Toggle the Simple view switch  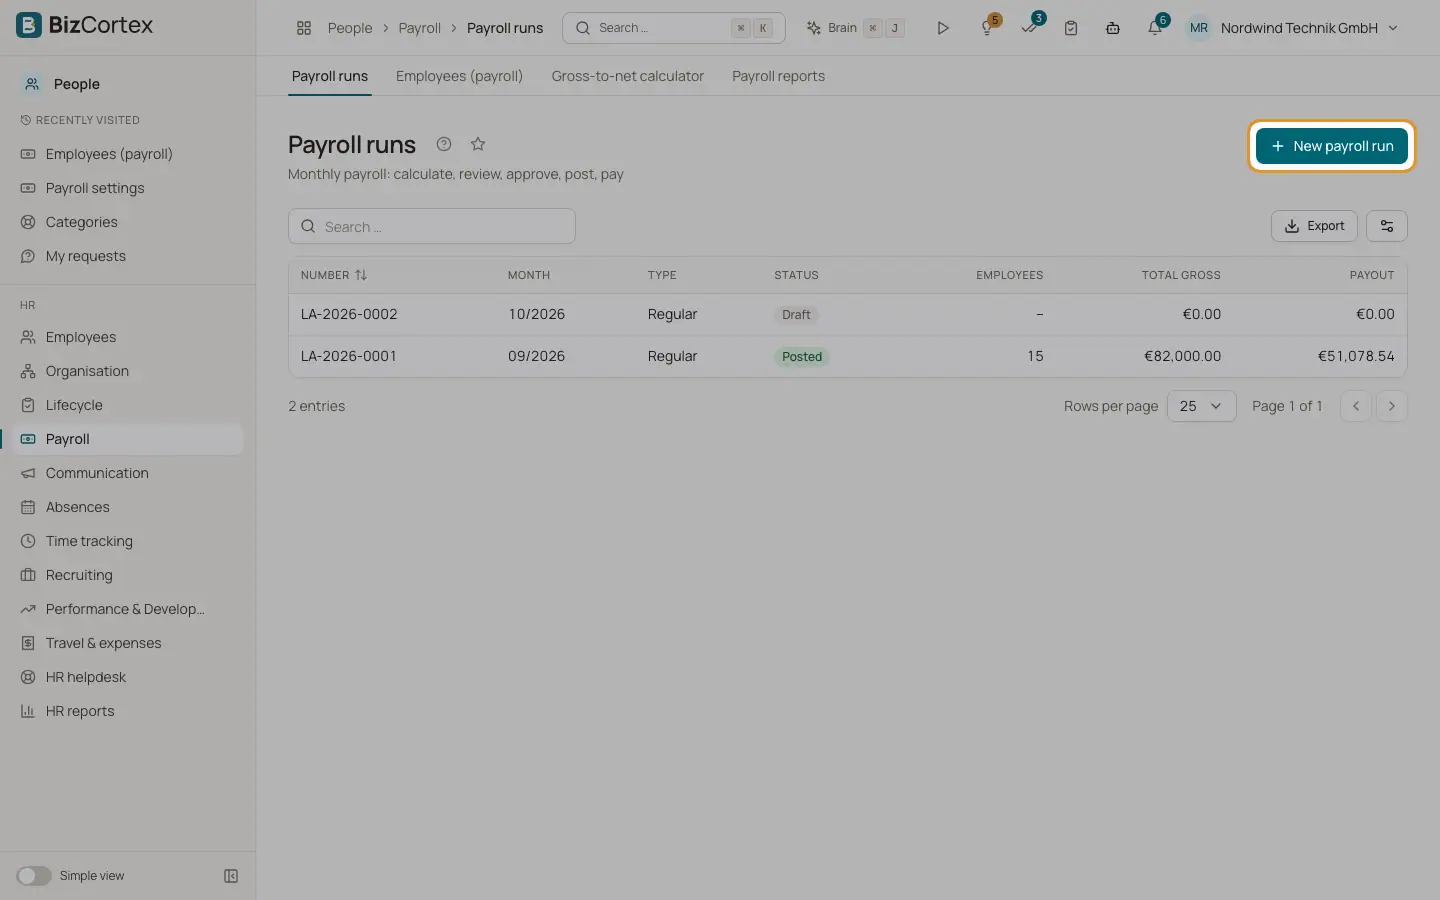(34, 876)
